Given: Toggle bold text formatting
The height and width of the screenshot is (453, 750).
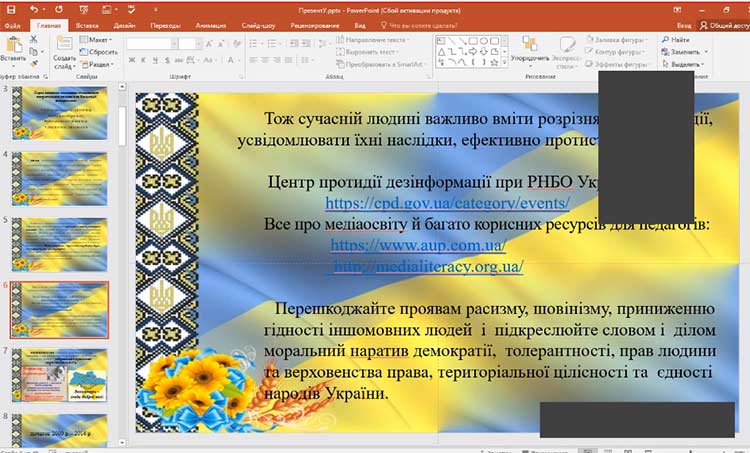Looking at the screenshot, I should click(131, 62).
